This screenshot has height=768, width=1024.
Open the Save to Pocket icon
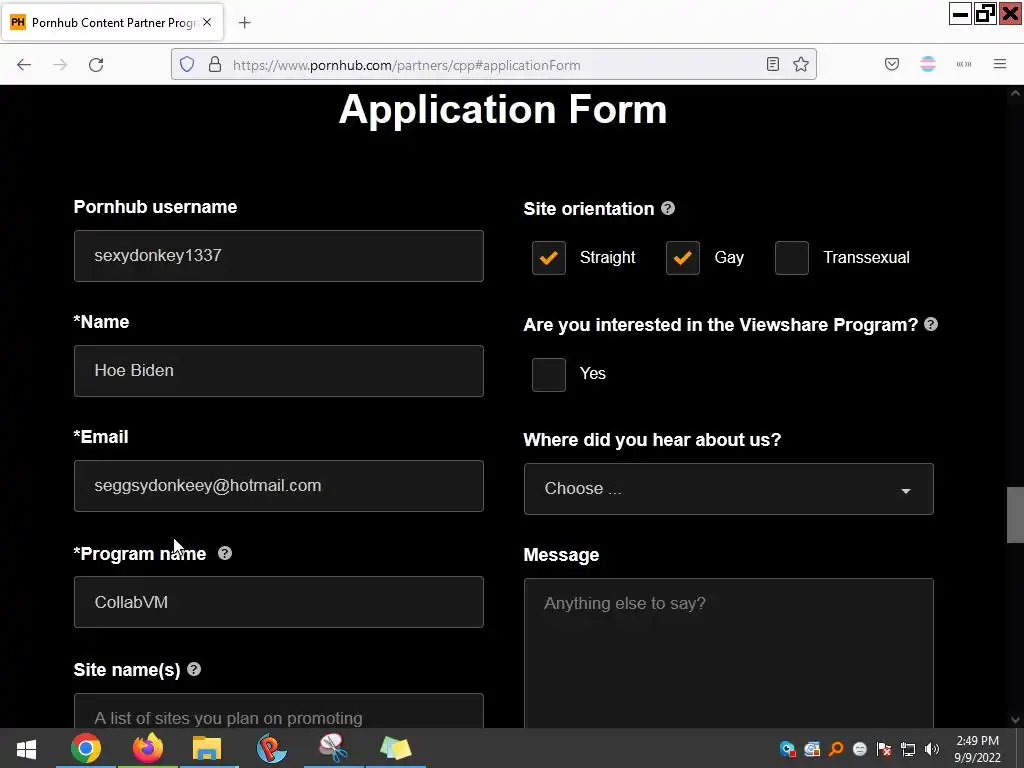coord(891,64)
